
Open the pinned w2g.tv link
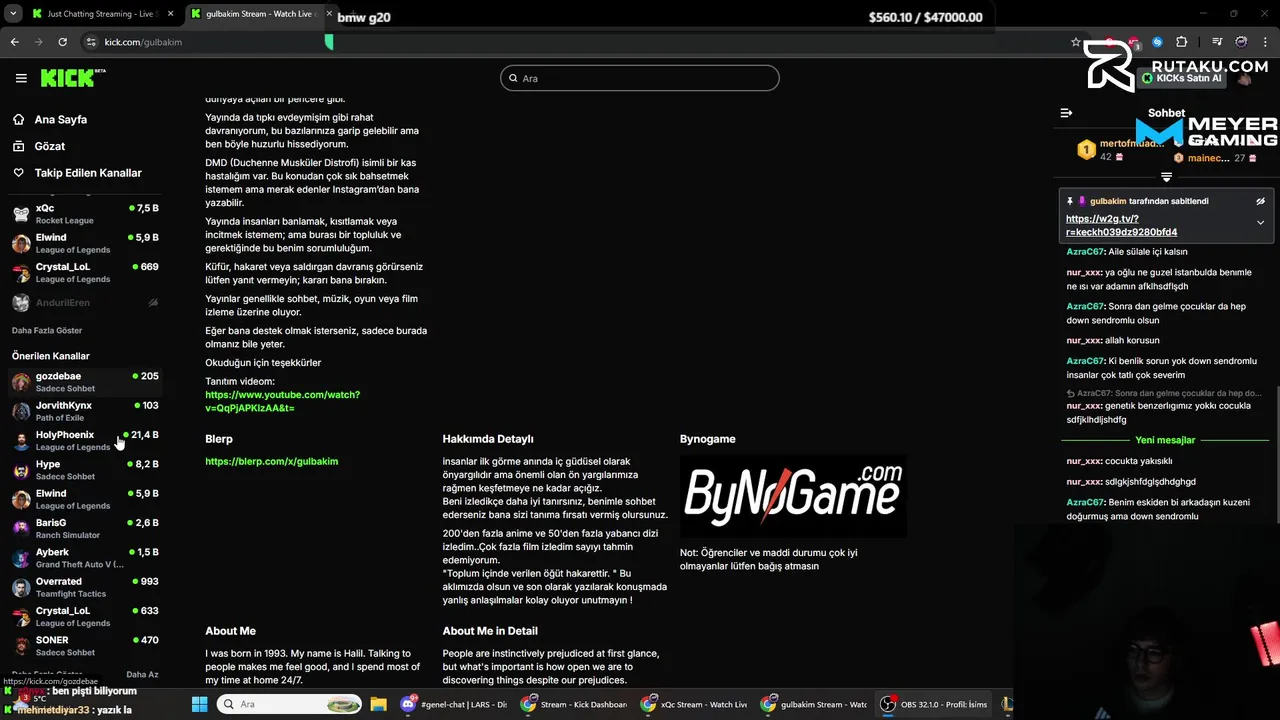pyautogui.click(x=1121, y=225)
